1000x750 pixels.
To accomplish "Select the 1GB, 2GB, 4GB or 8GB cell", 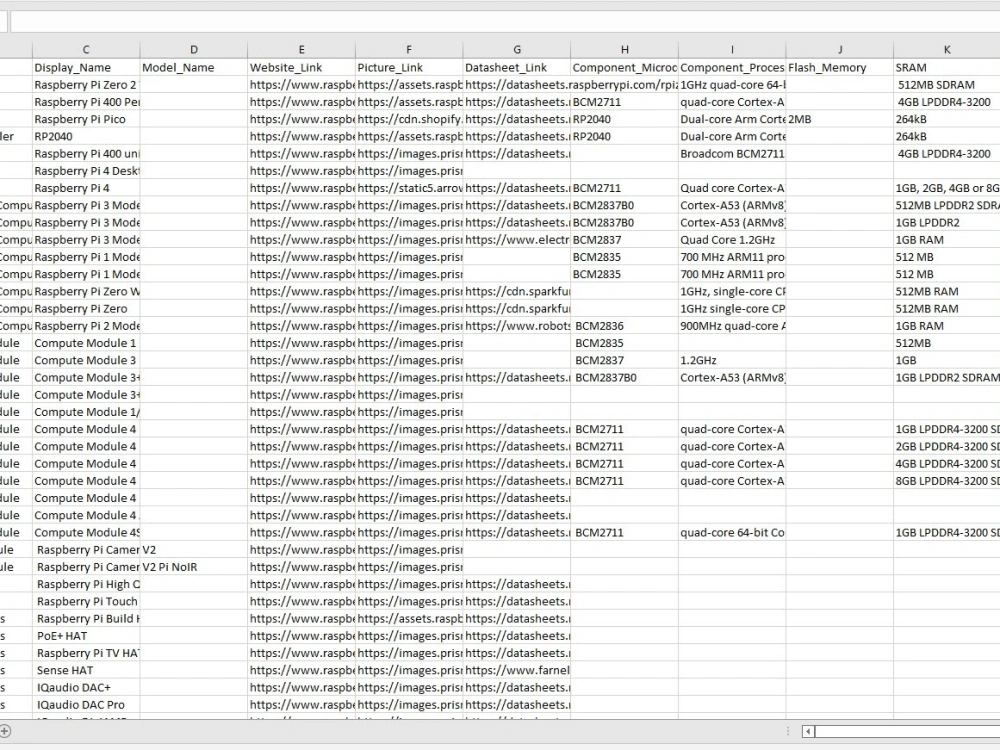I will pyautogui.click(x=947, y=188).
